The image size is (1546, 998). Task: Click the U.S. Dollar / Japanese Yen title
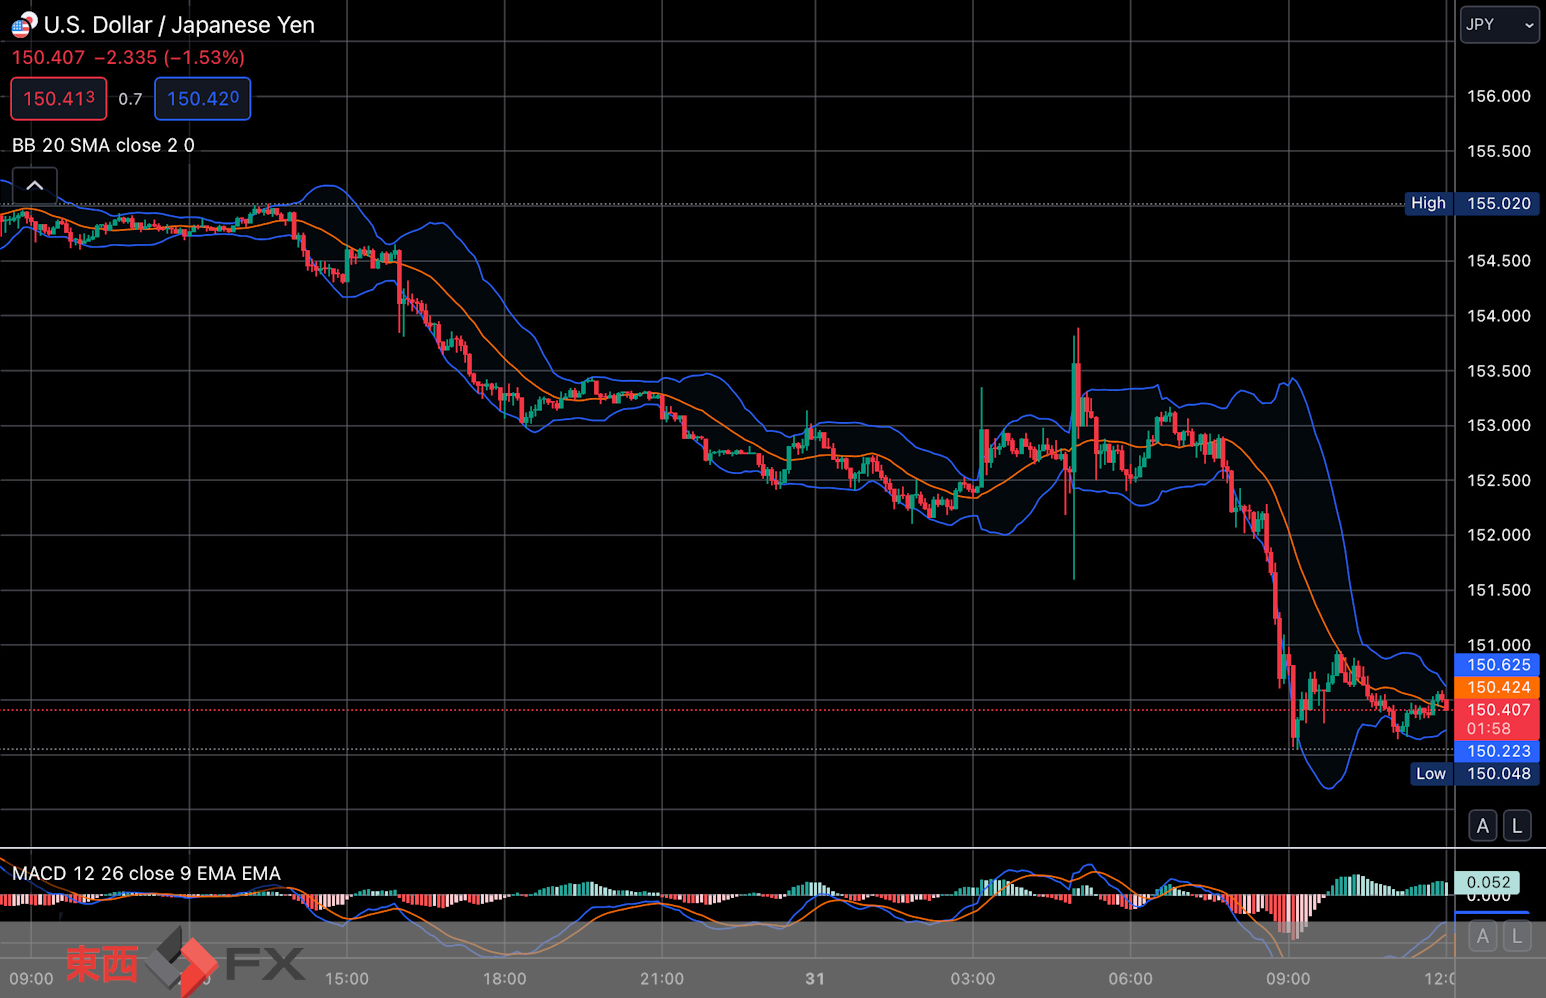coord(179,25)
